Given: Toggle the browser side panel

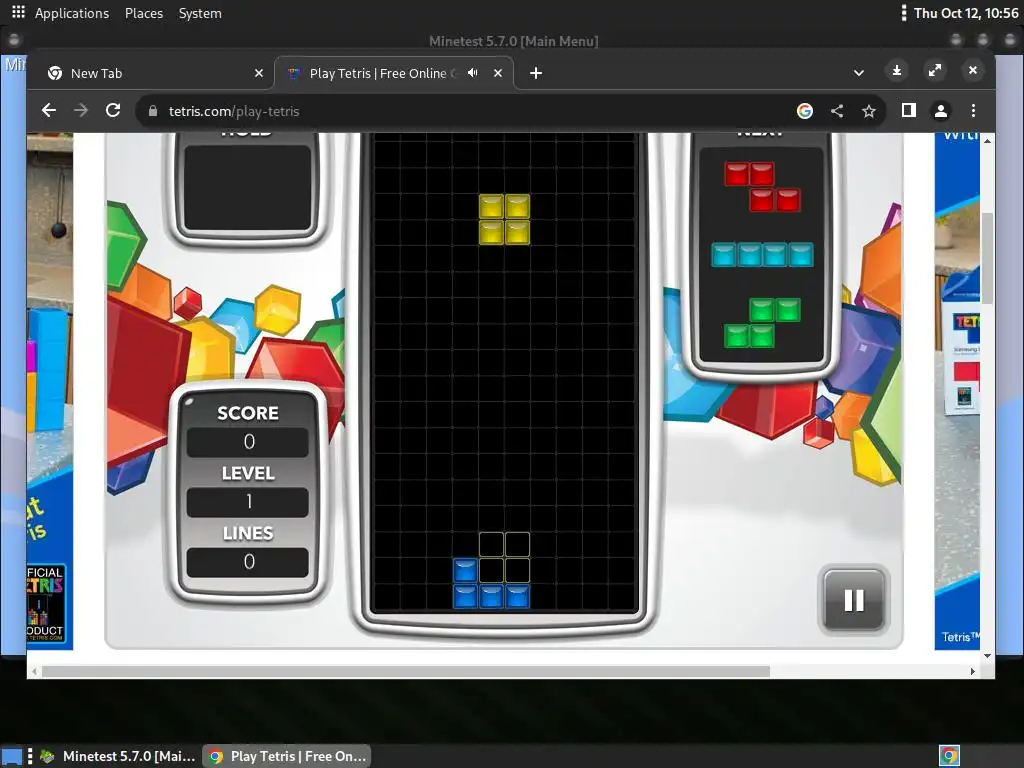Looking at the screenshot, I should tap(908, 110).
